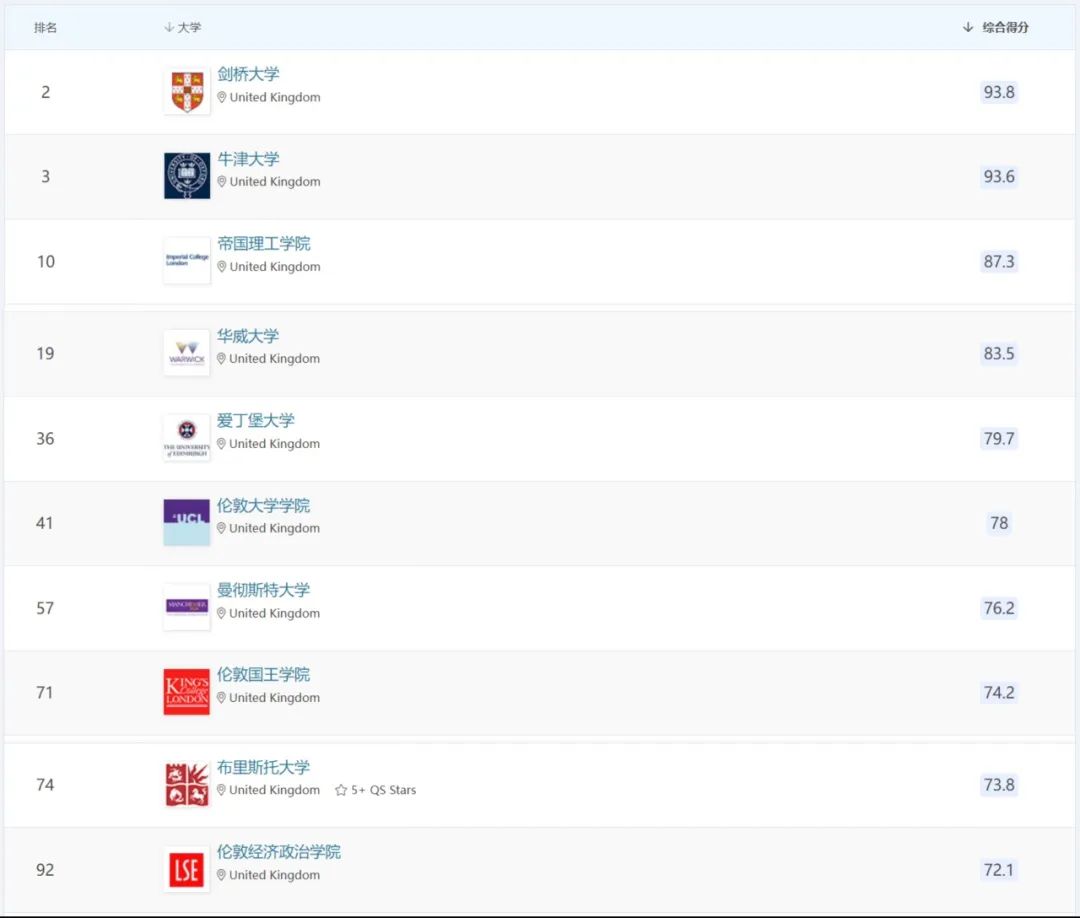
Task: Open the 伦敦大学学院 link
Action: [264, 505]
